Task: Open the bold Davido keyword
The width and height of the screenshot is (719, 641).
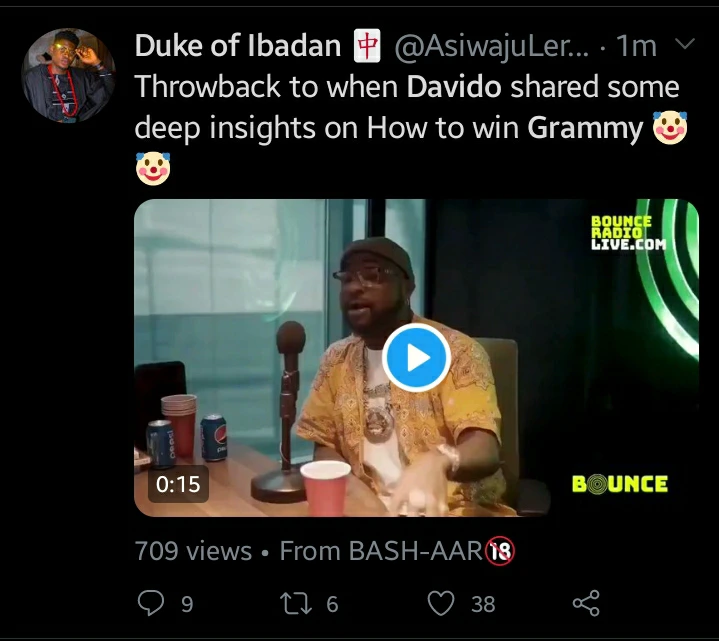Action: click(454, 87)
